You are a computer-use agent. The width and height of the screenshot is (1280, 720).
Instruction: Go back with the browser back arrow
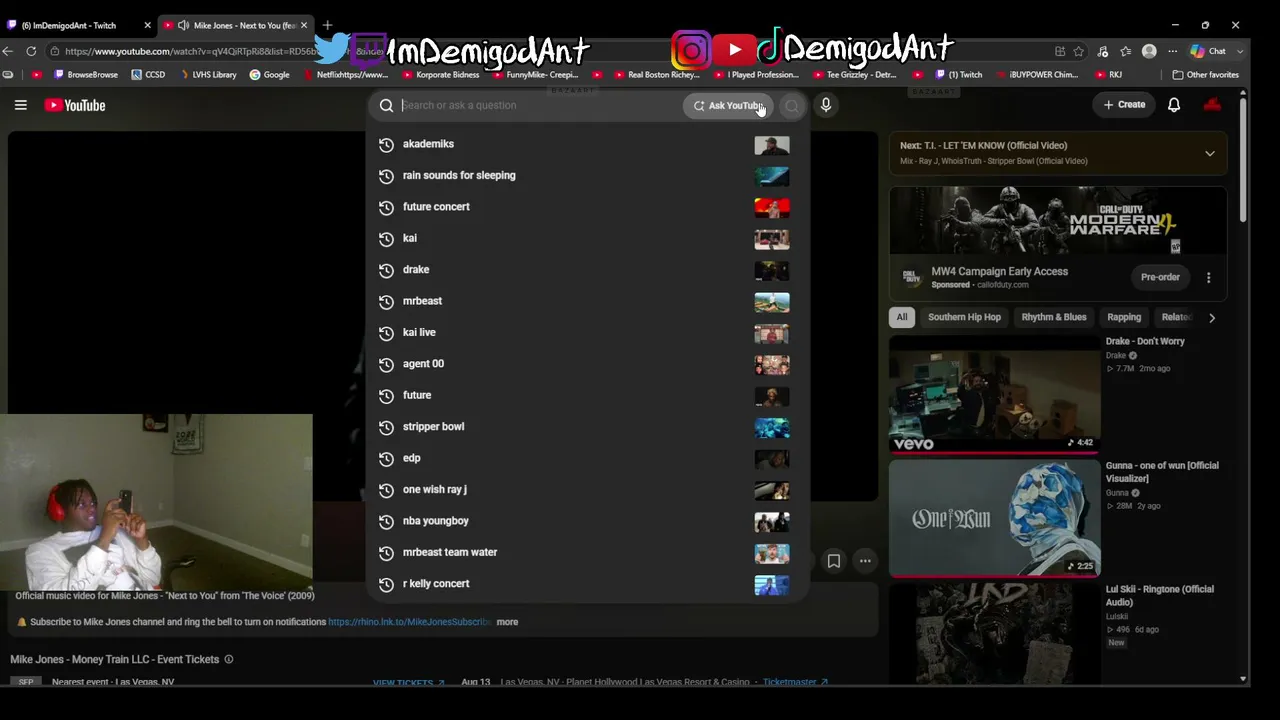pos(9,51)
